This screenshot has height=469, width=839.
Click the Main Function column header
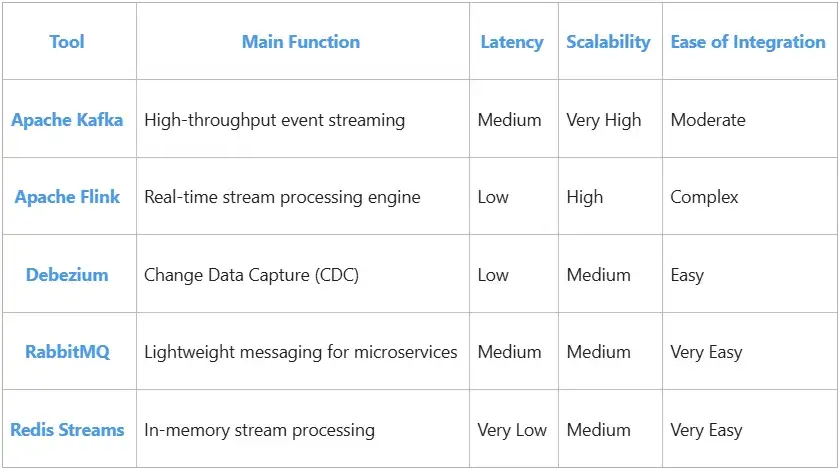point(300,42)
